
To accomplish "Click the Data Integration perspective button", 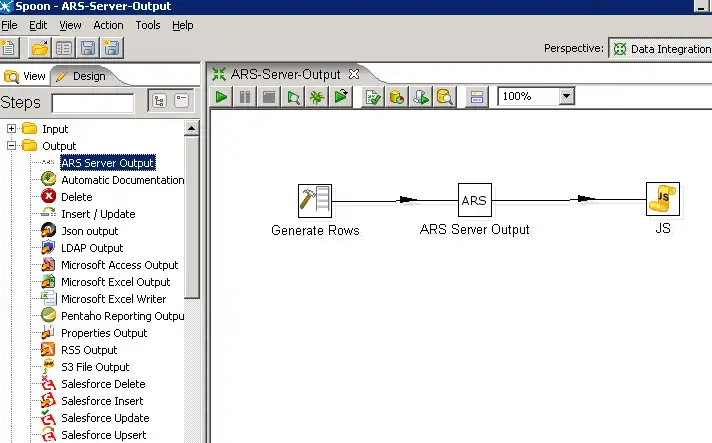I will pyautogui.click(x=661, y=49).
